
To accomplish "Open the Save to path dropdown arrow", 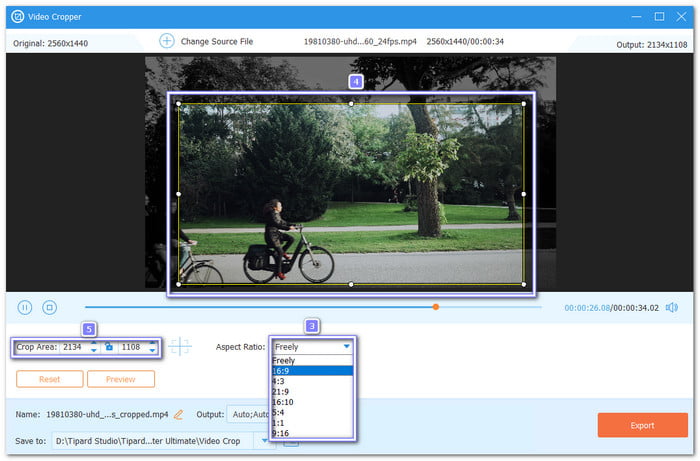I will 264,440.
